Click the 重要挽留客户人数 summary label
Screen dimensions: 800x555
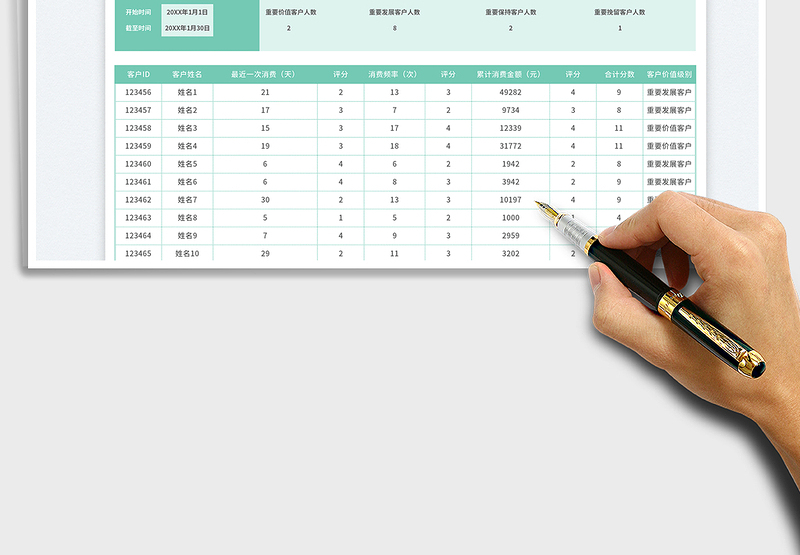point(619,12)
